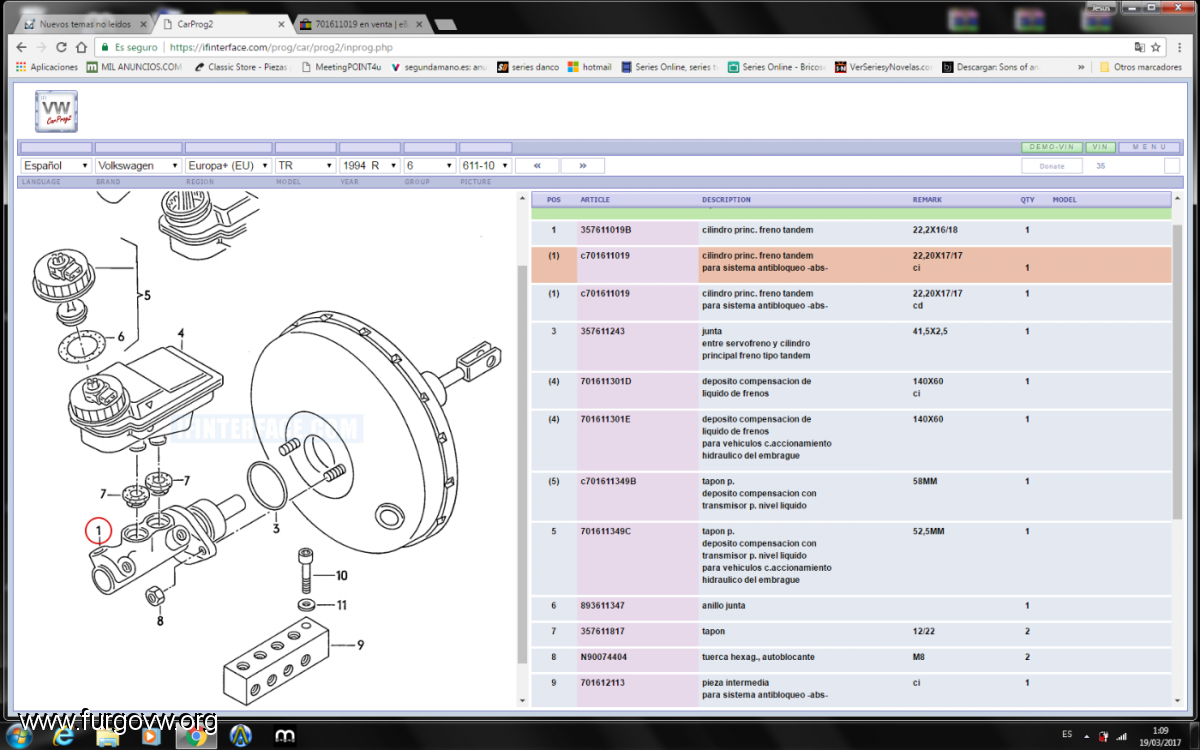Click the DESCRIPTION column header
This screenshot has height=750, width=1200.
tap(726, 200)
